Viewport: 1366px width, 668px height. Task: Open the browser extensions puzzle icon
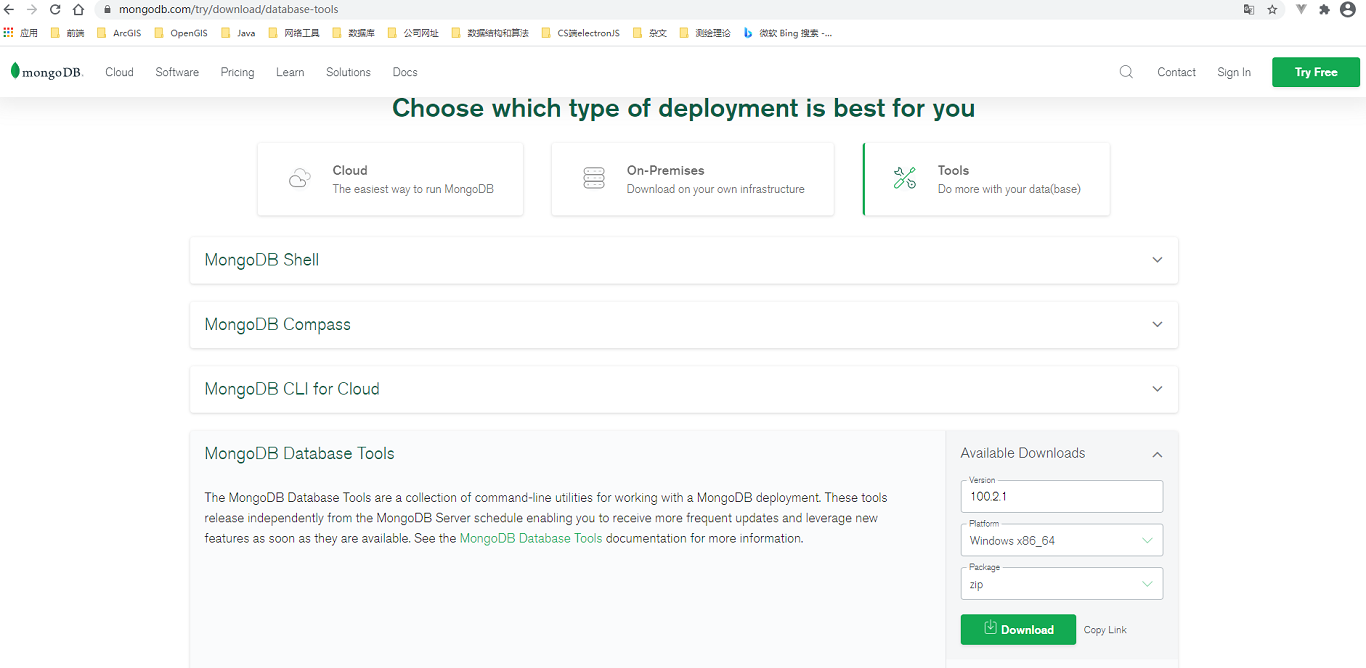pos(1324,10)
